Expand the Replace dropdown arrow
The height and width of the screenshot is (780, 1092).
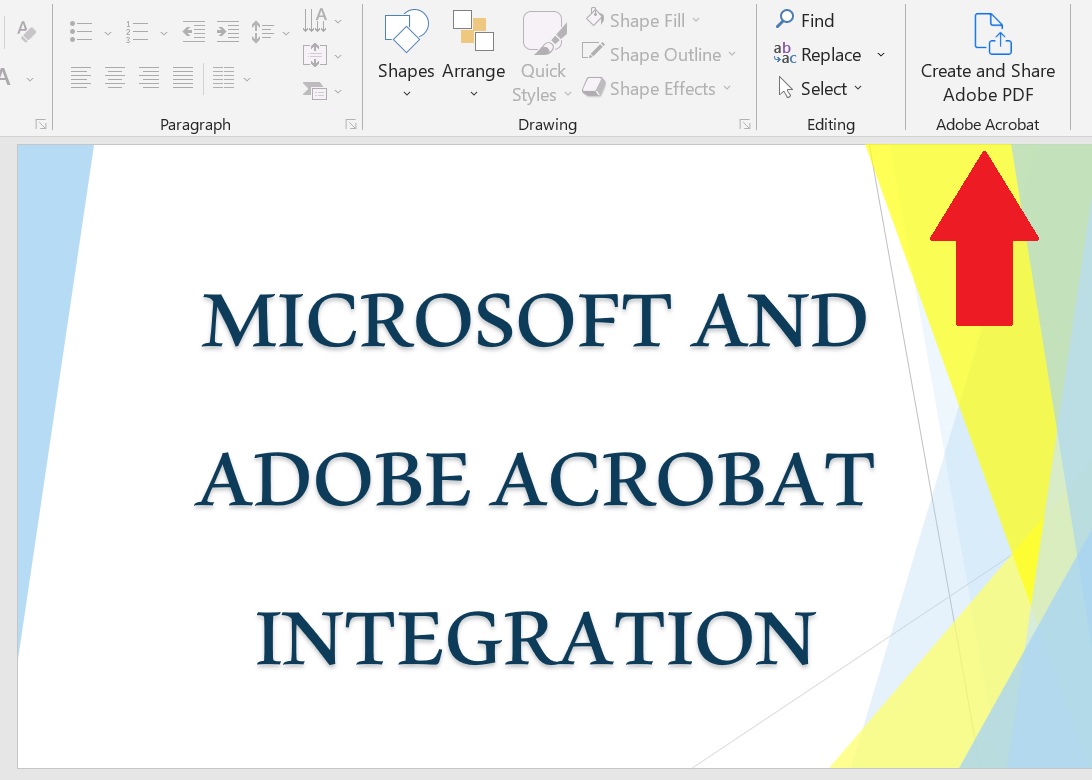881,54
